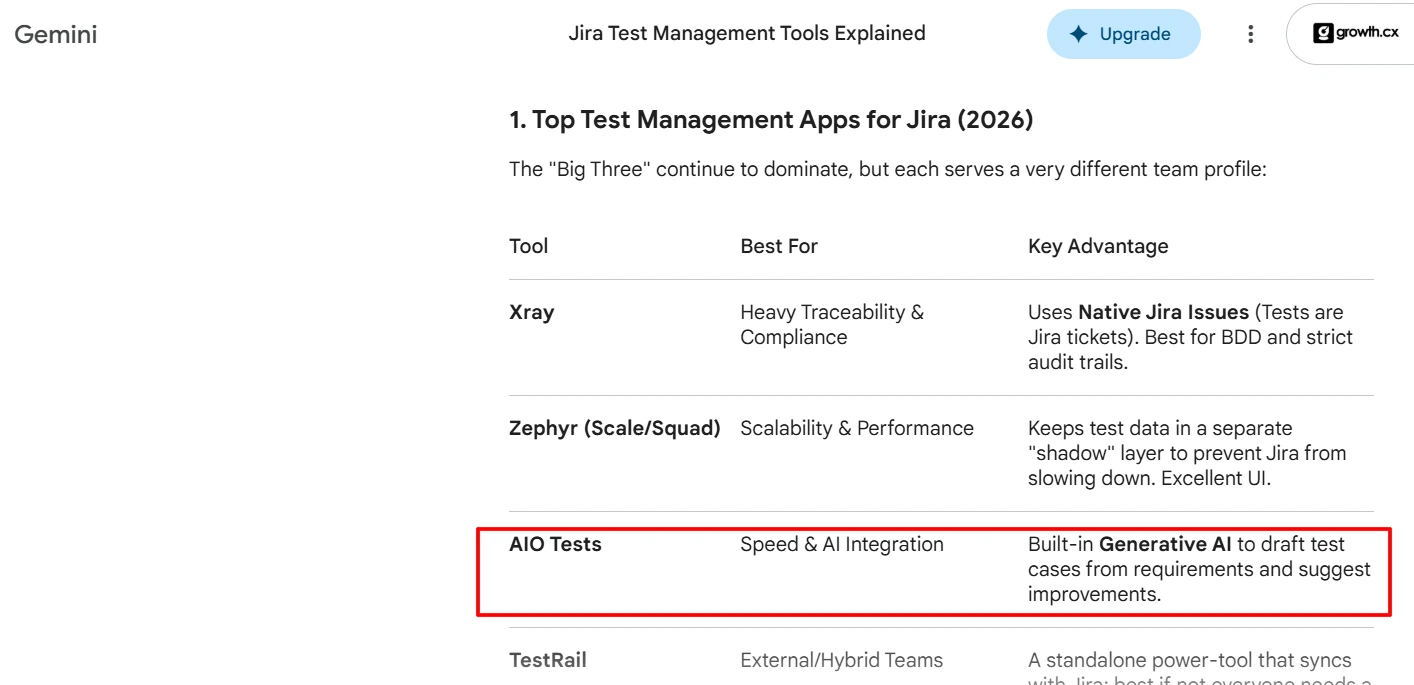1414x685 pixels.
Task: Click the sparkle icon in the Upgrade button
Action: [x=1078, y=34]
